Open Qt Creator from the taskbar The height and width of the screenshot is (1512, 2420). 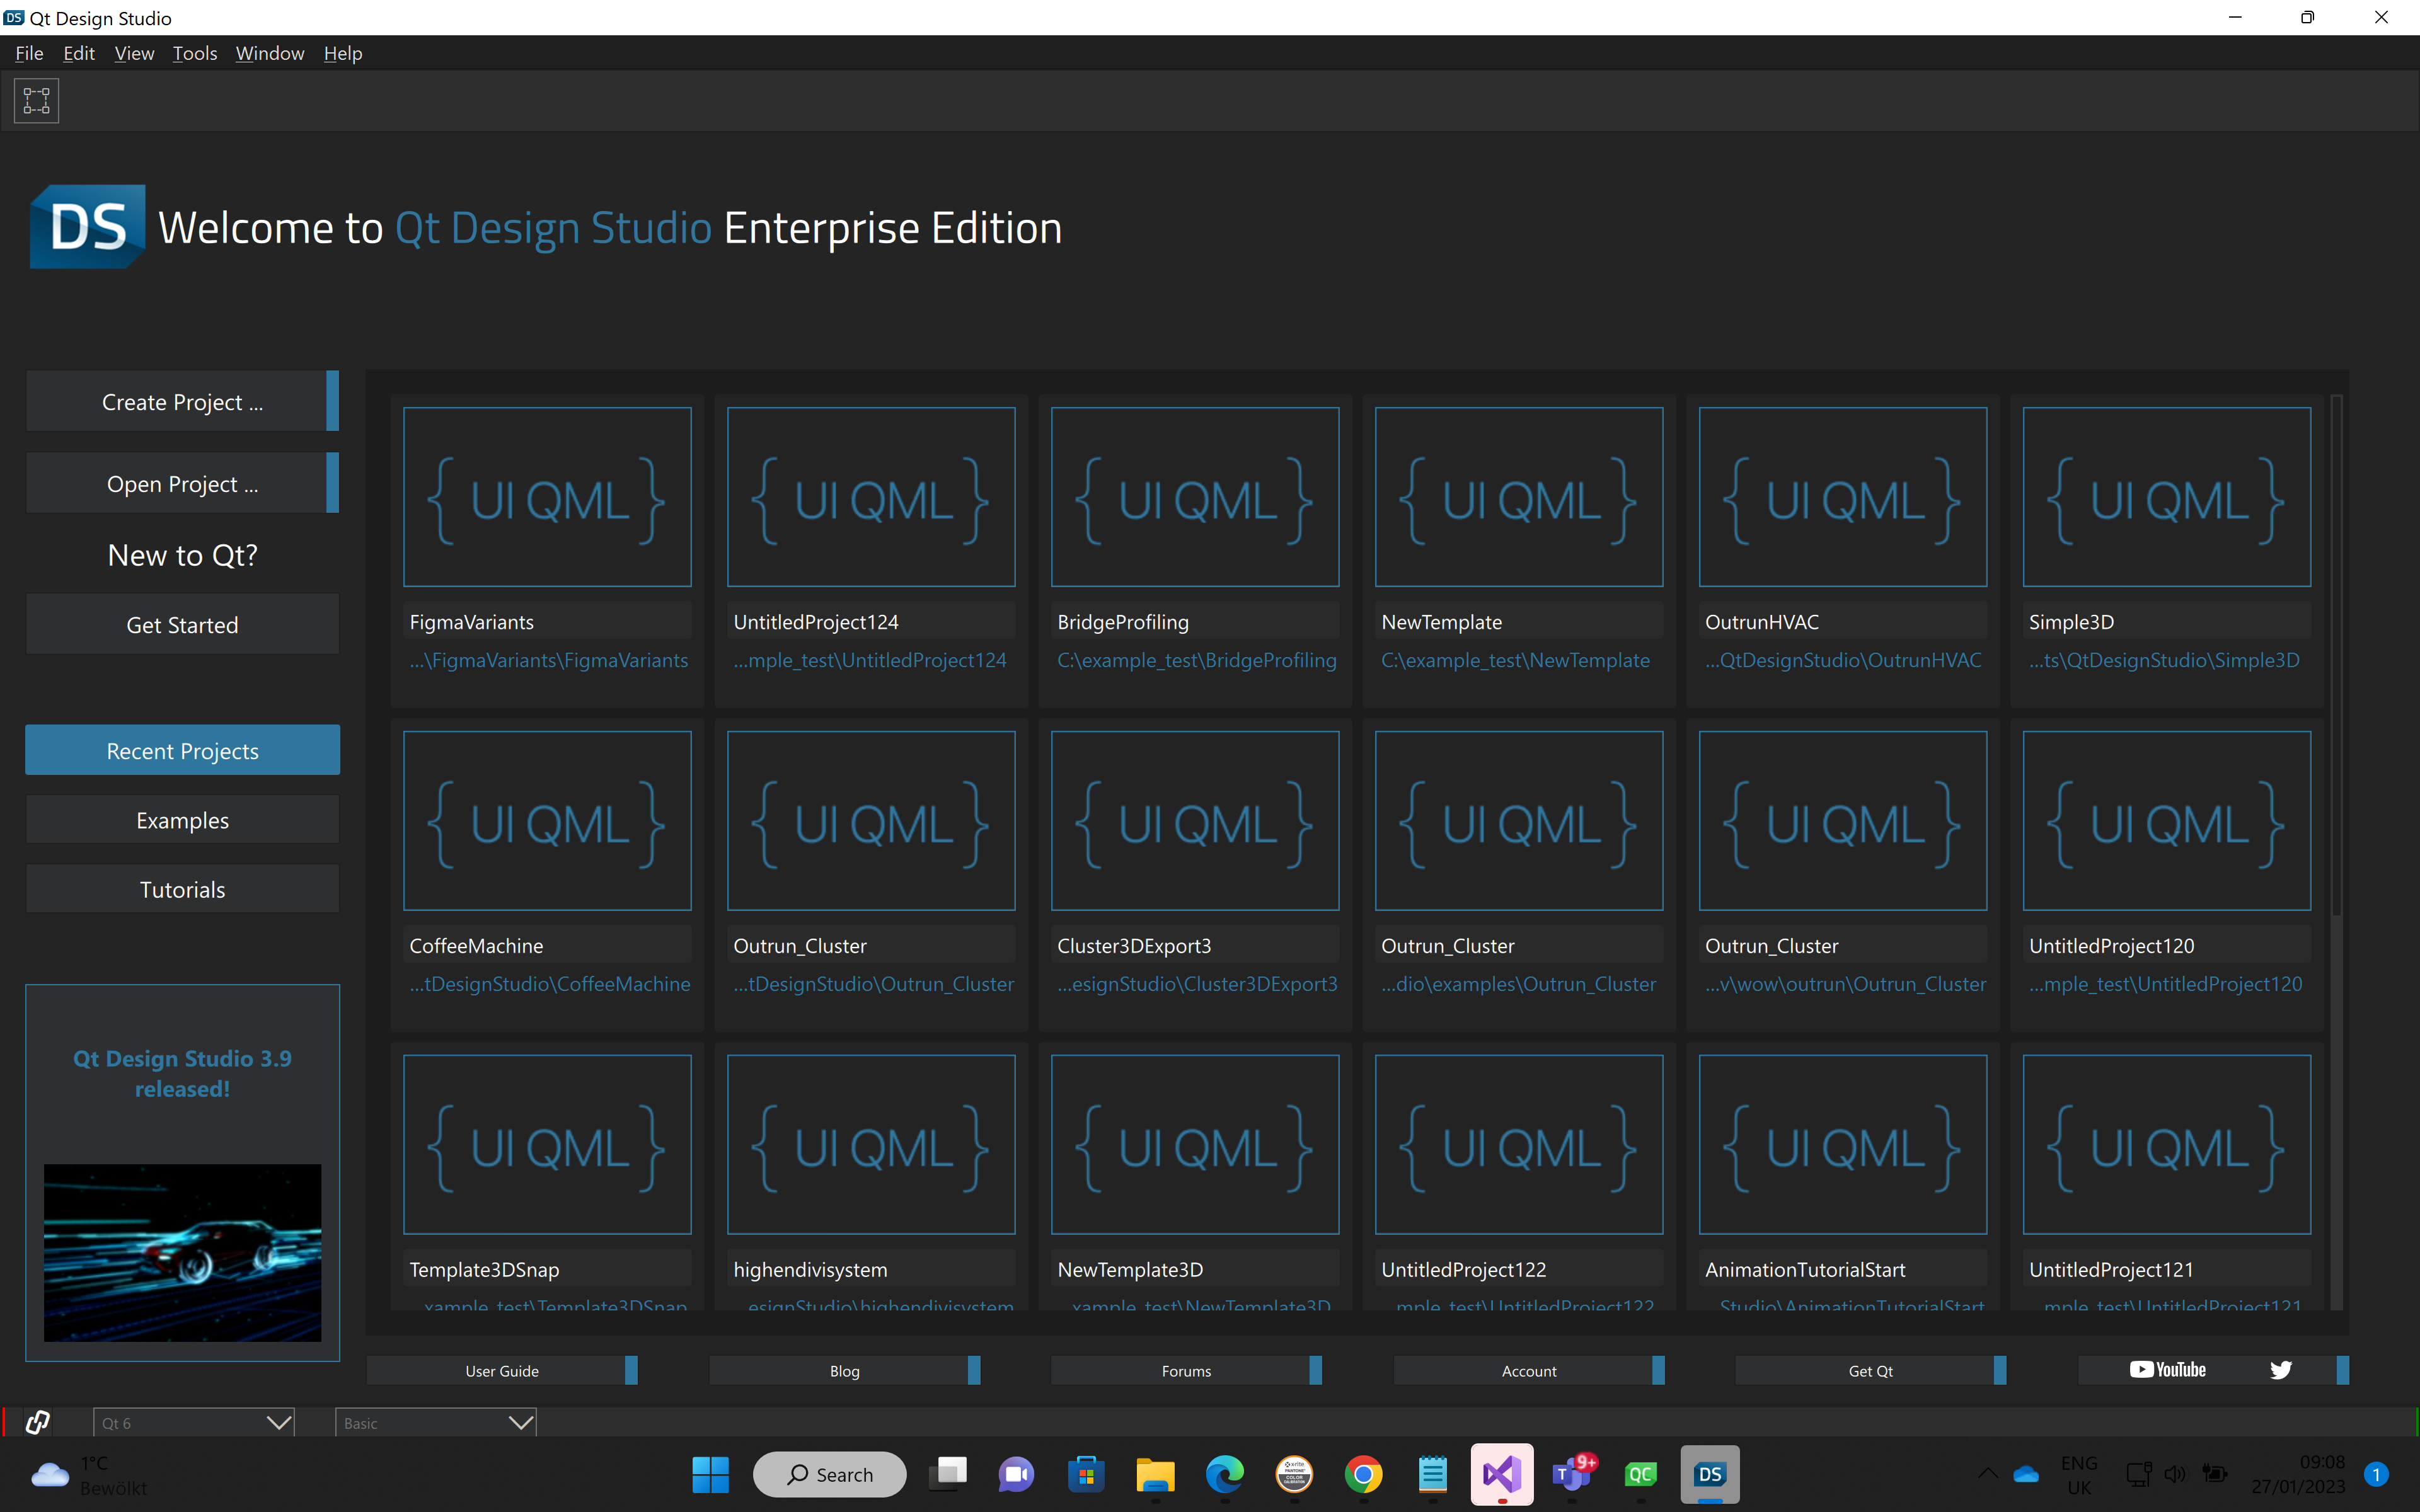click(x=1640, y=1474)
